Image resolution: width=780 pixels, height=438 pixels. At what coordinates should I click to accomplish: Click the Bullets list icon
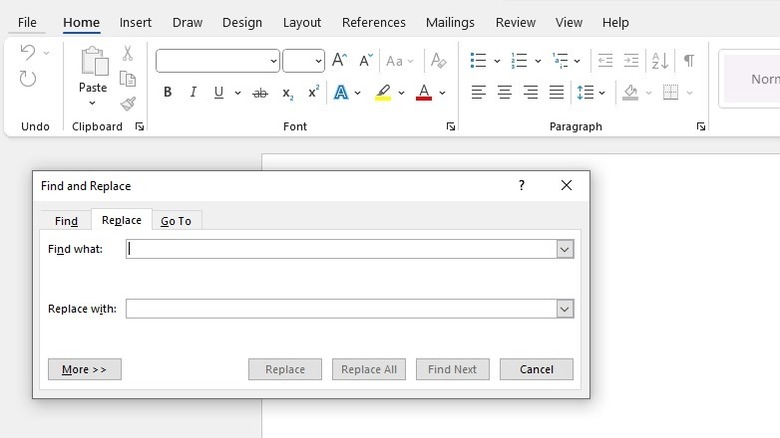click(479, 61)
